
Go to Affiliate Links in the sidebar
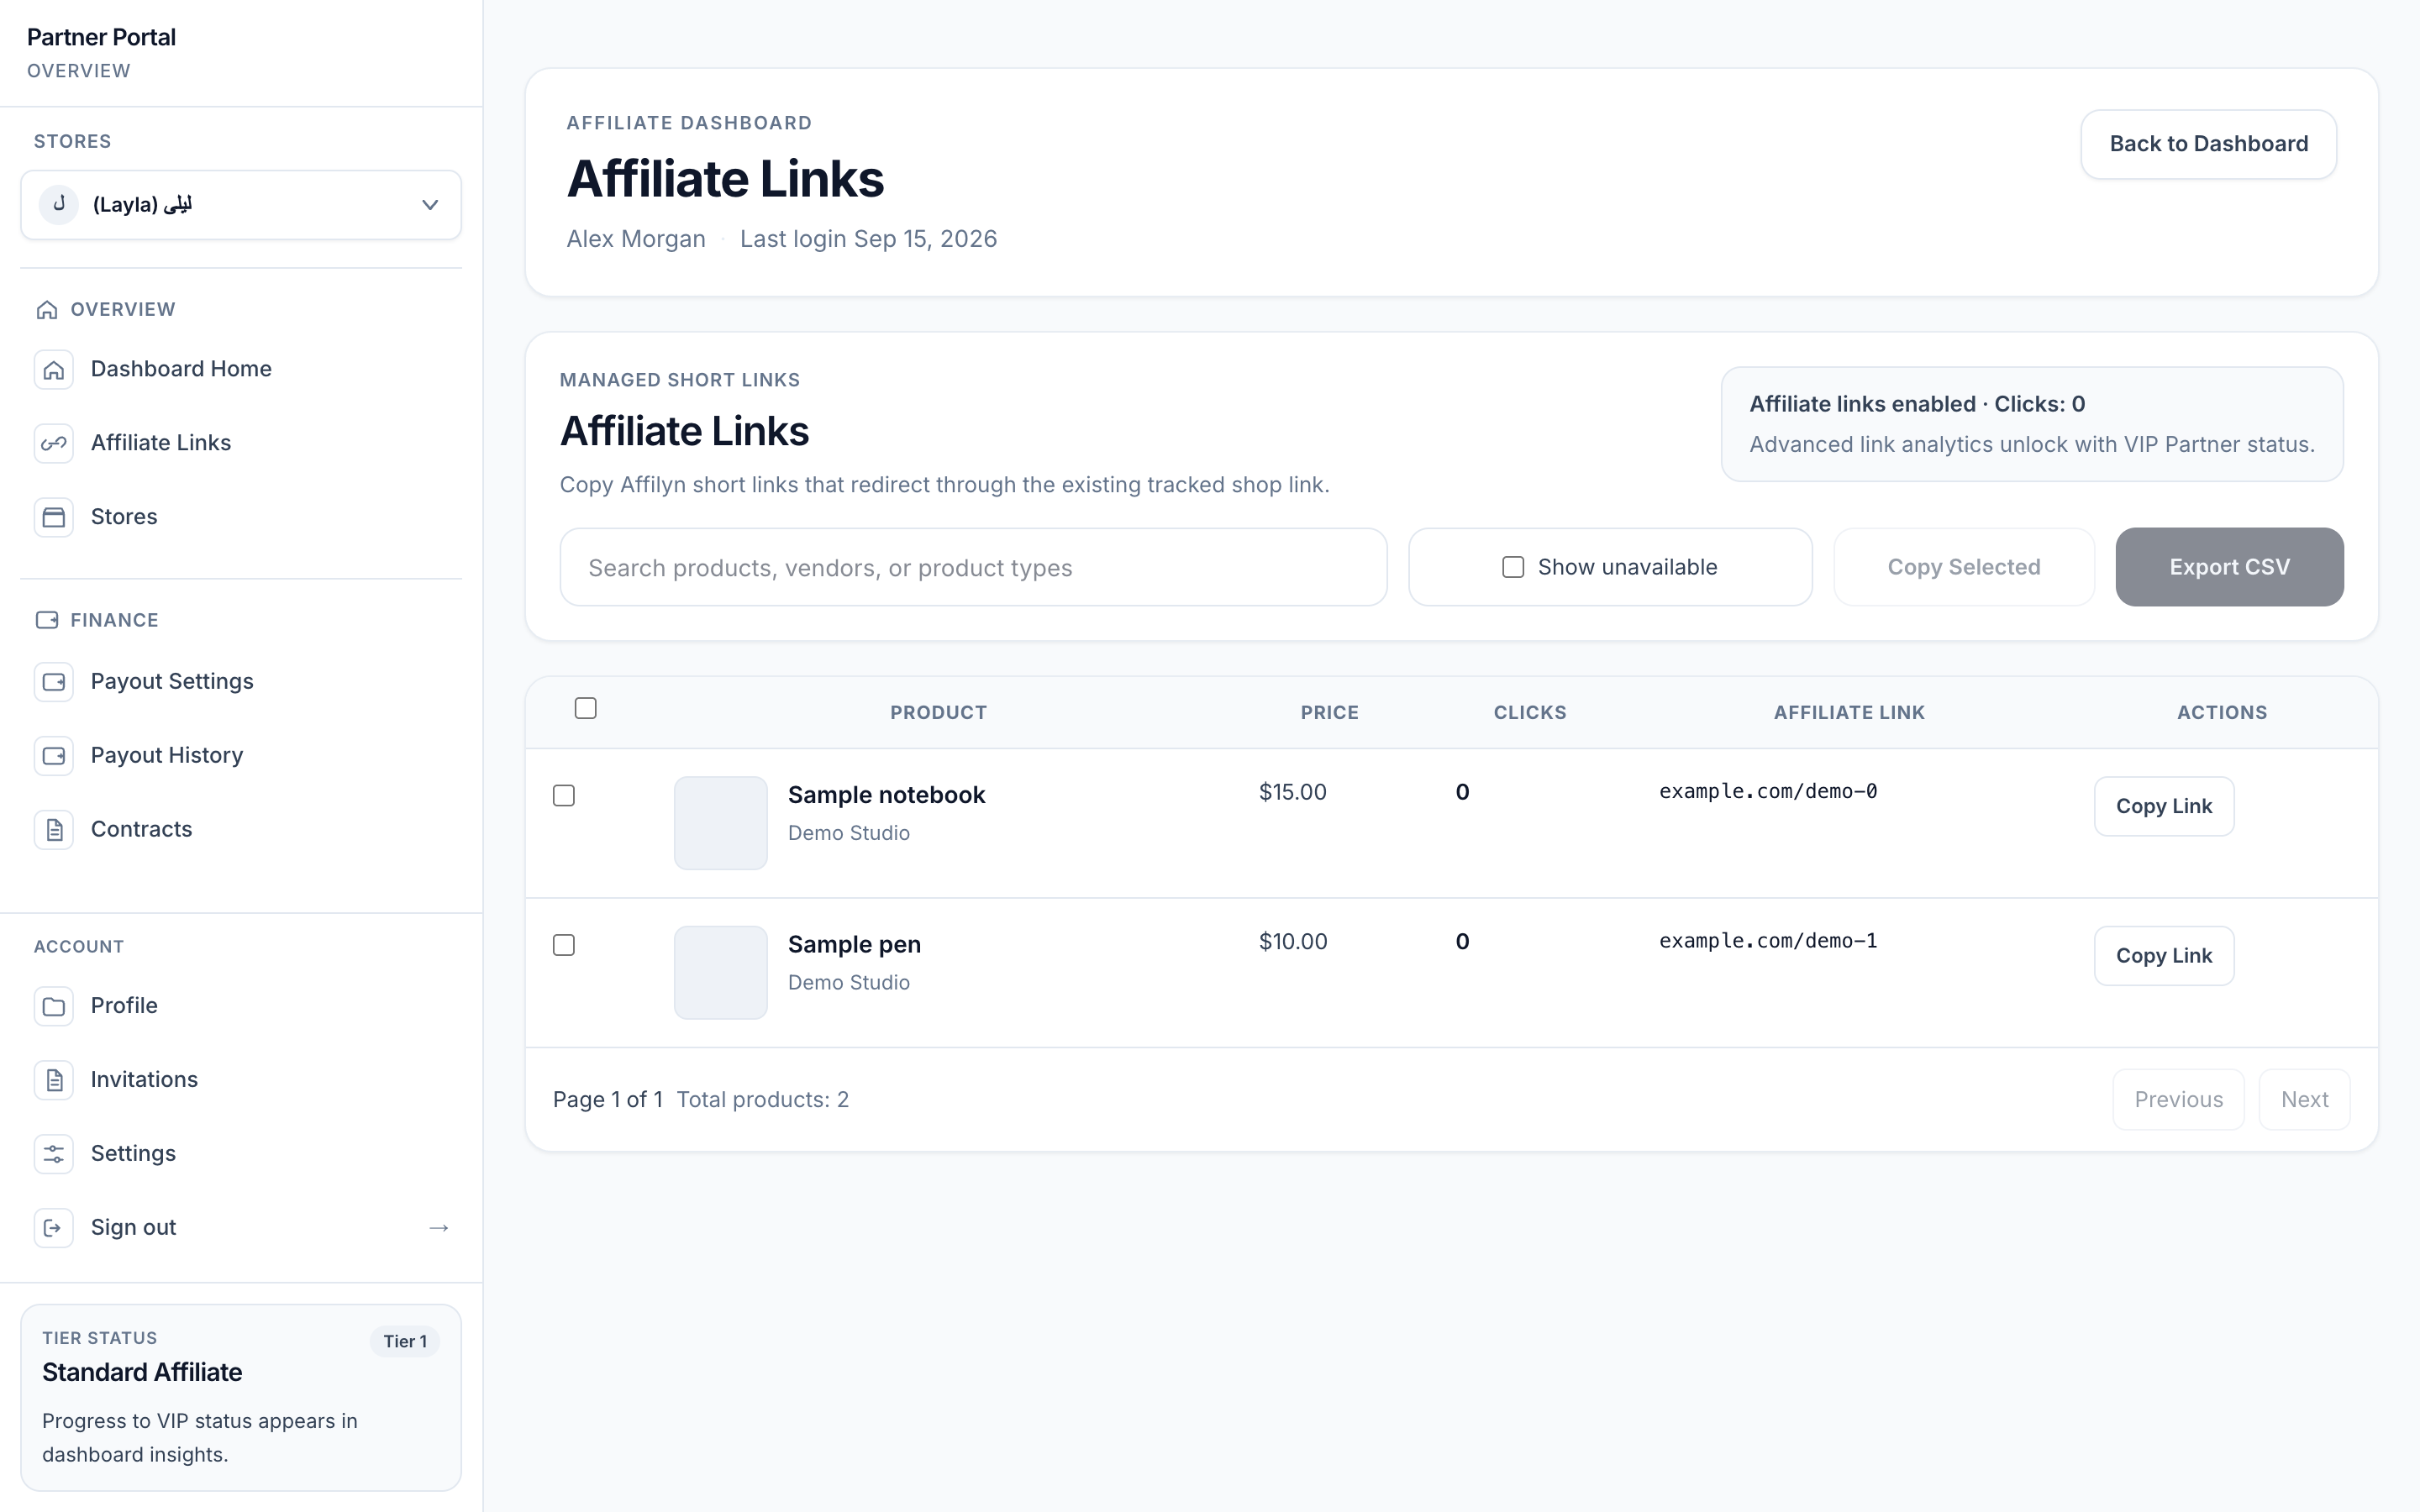tap(241, 443)
